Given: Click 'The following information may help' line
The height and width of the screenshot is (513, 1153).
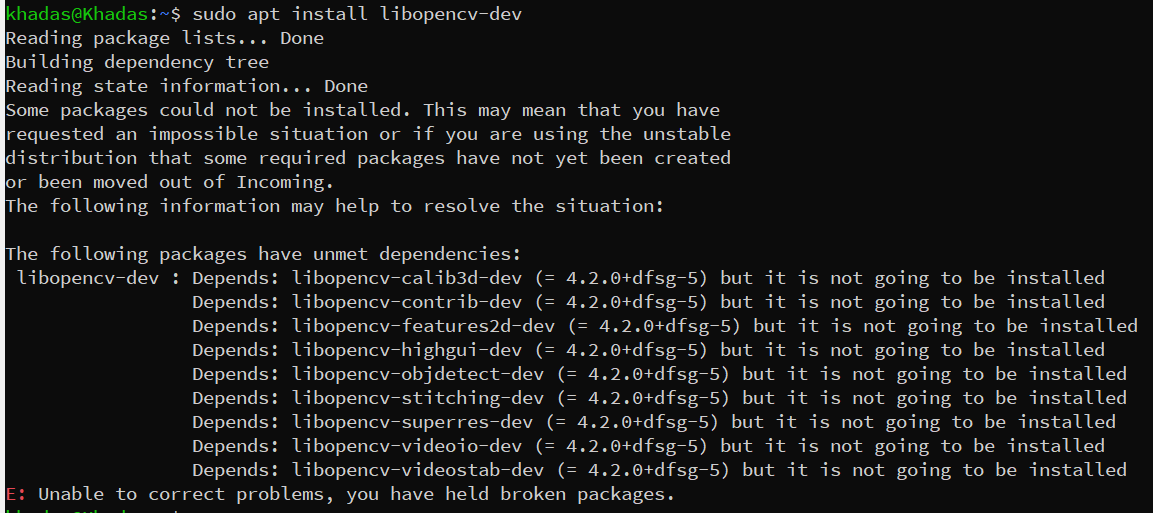Looking at the screenshot, I should 335,206.
